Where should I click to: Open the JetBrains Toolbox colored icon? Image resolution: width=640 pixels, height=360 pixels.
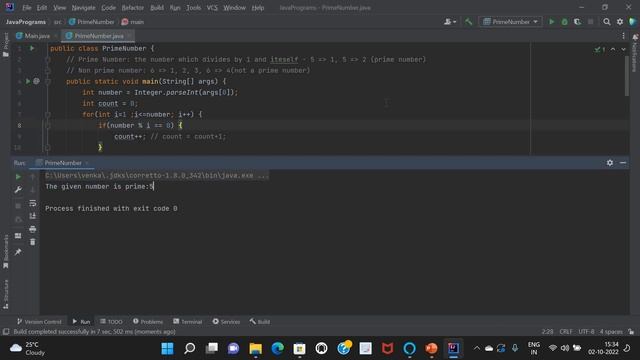click(x=633, y=22)
